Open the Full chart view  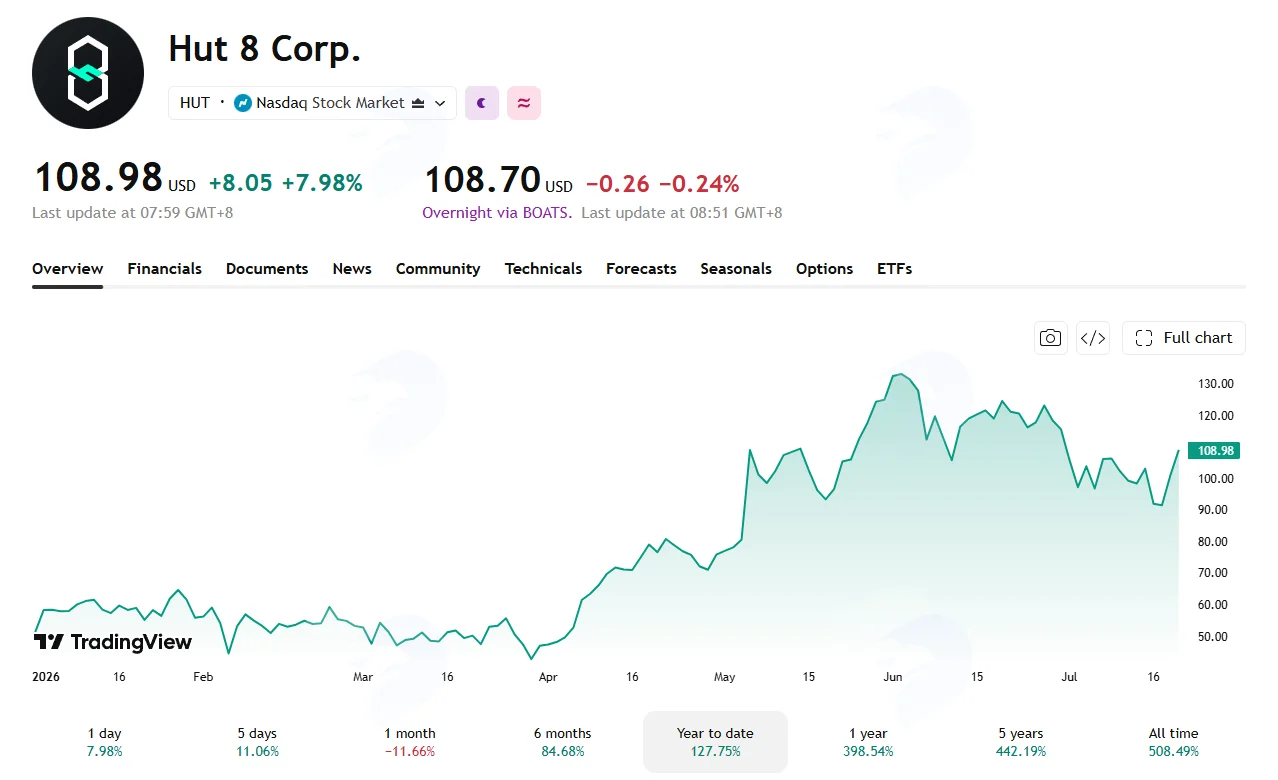point(1184,338)
